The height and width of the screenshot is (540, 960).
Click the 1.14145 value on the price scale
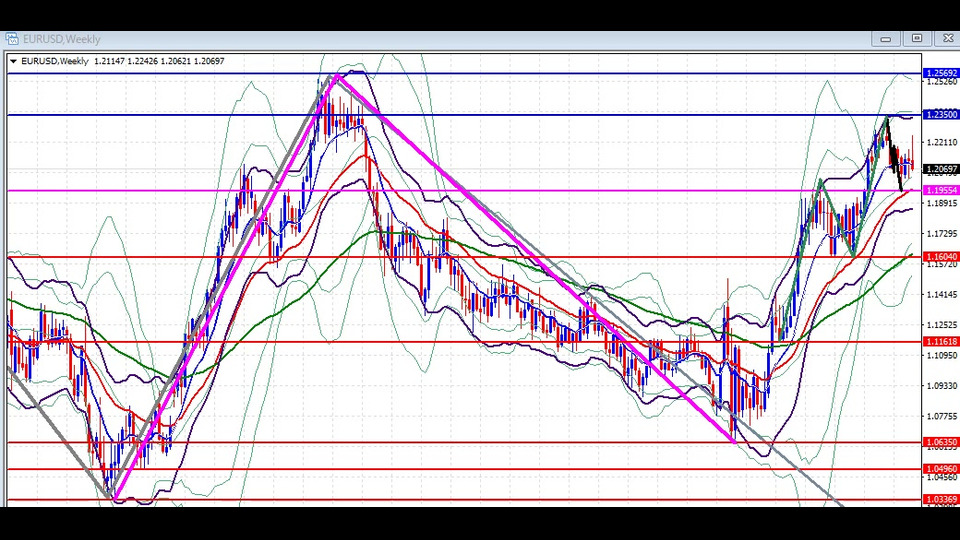[942, 294]
